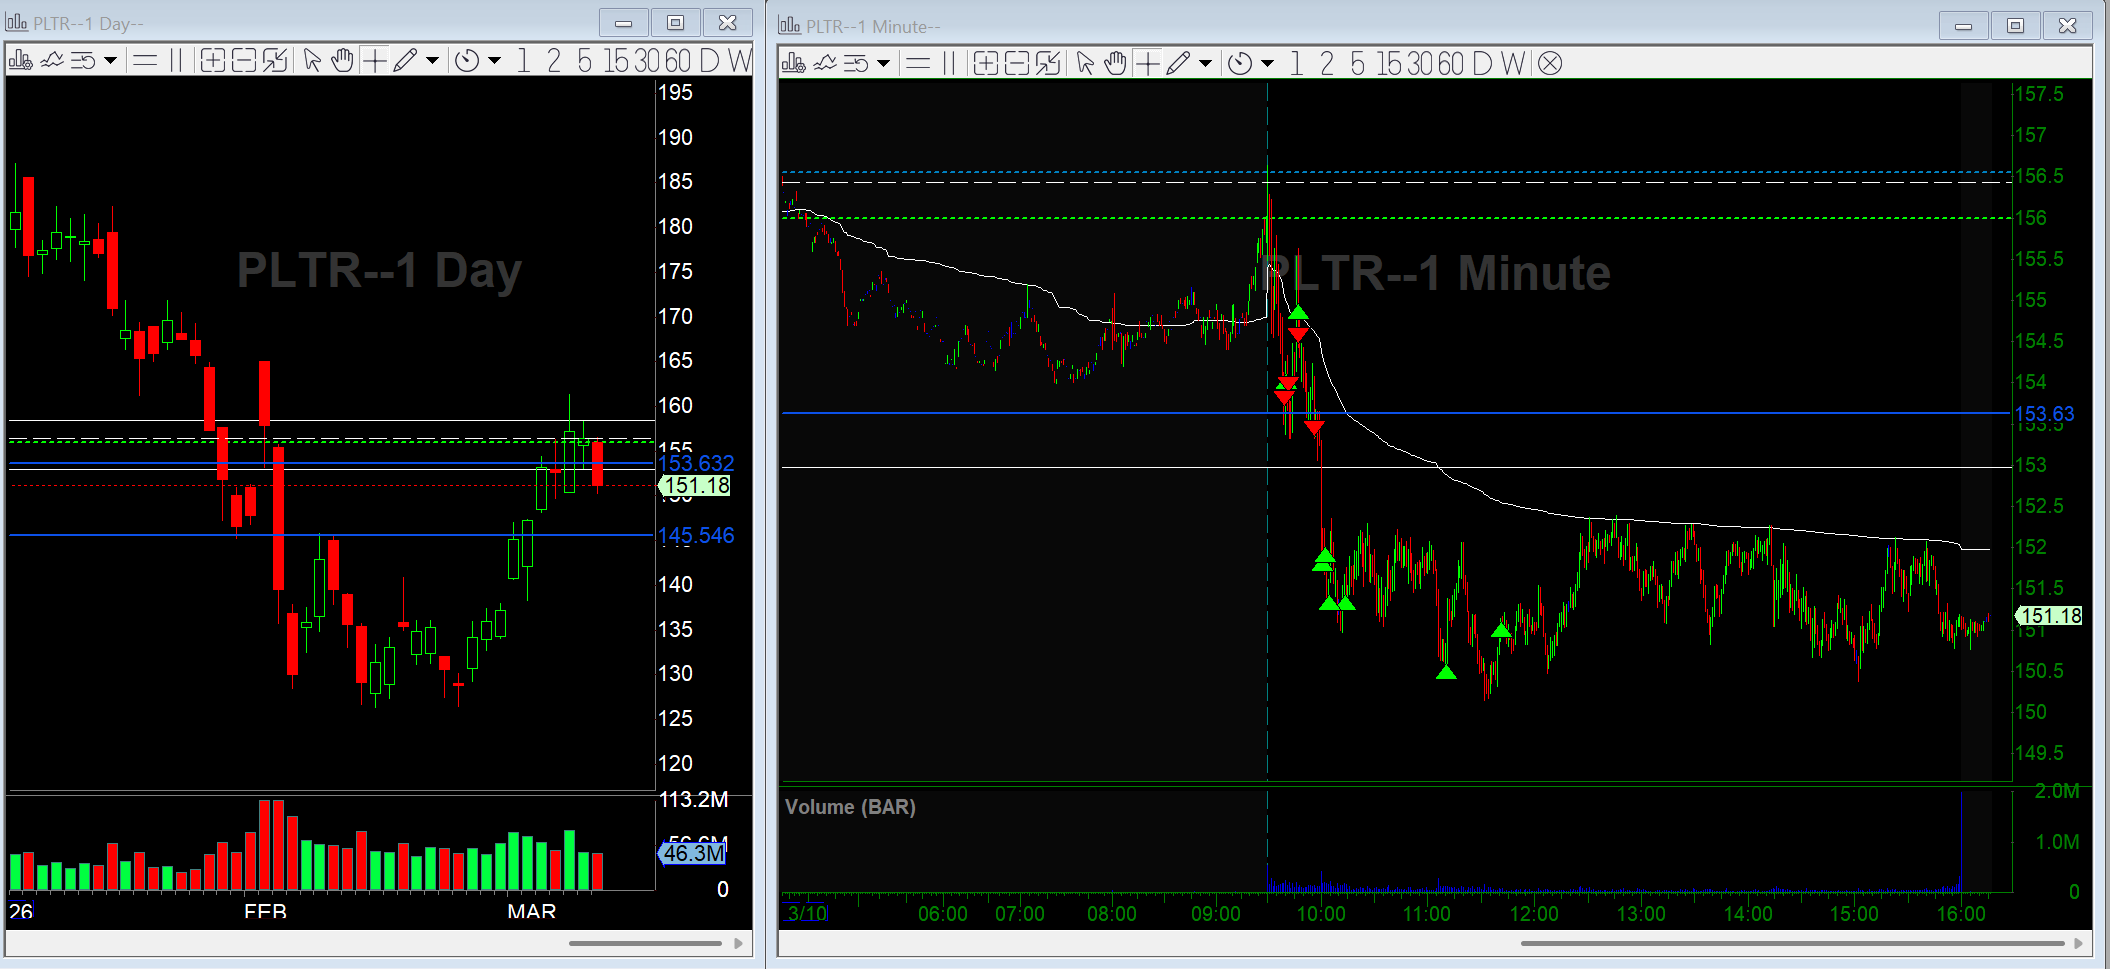Zoom out on the Minute chart

1017,64
